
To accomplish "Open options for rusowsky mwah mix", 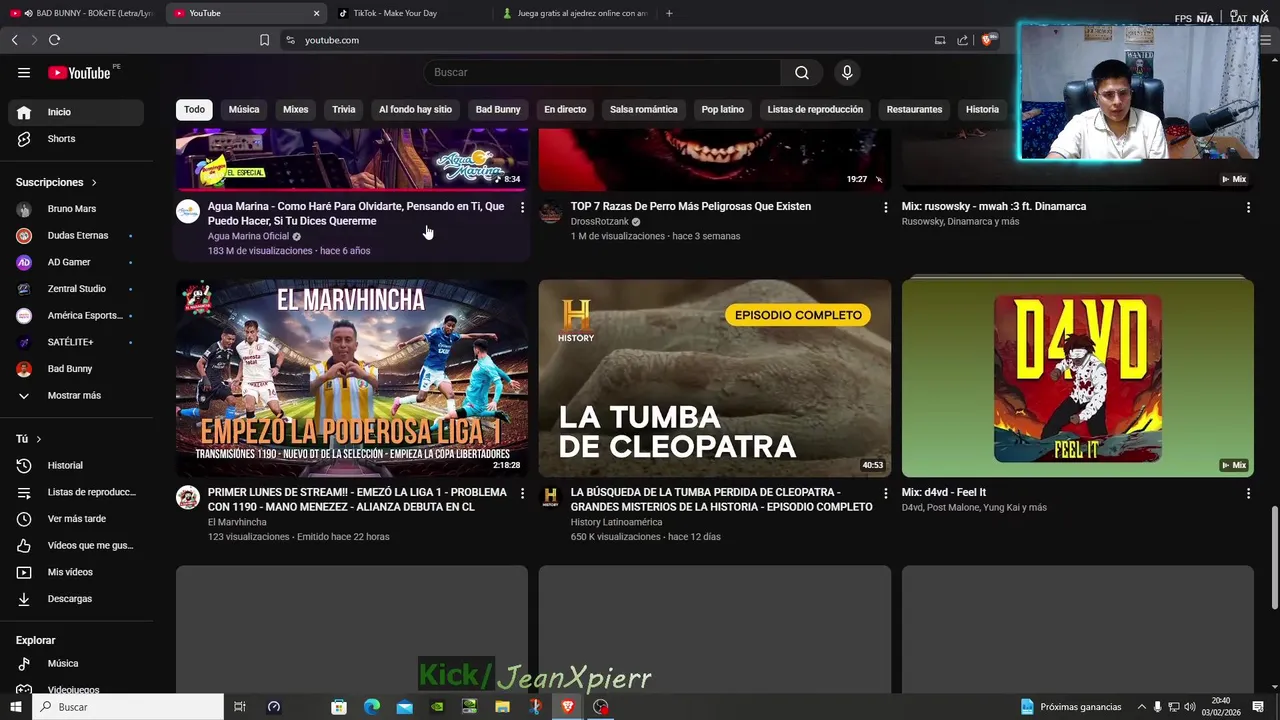I will [x=1248, y=207].
